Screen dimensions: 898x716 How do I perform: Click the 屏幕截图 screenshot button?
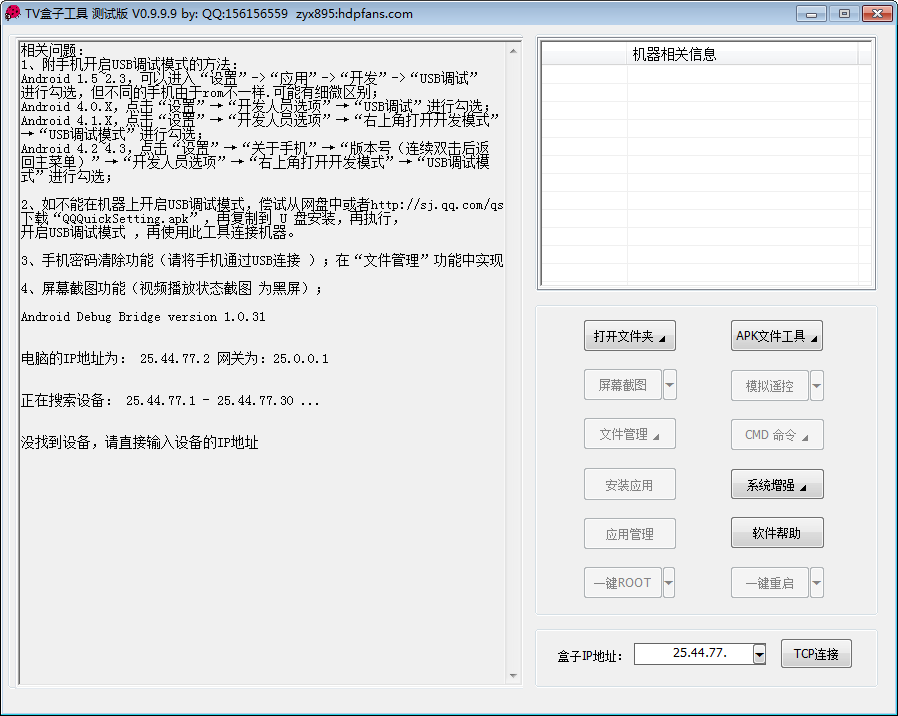623,385
